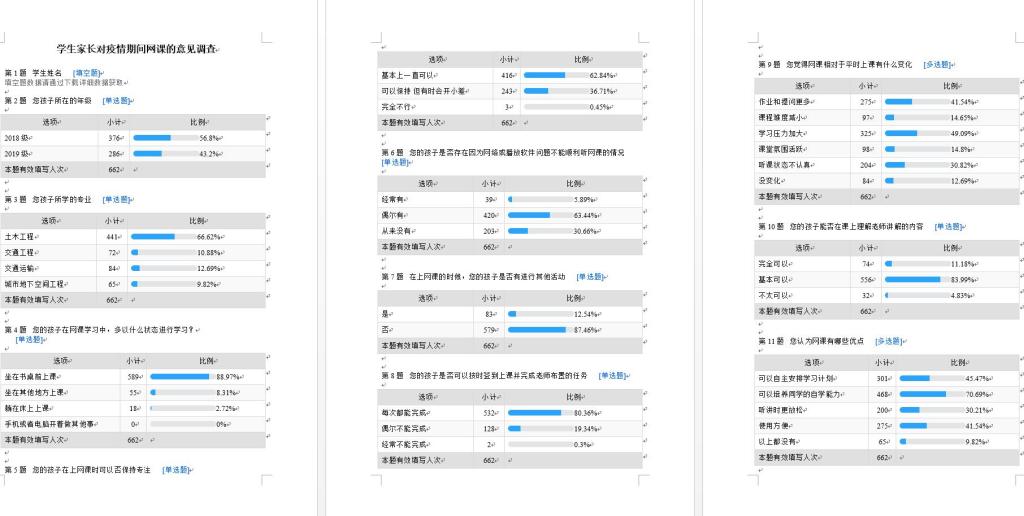Click the [单选题] link for 第3题 专业
Image resolution: width=1024 pixels, height=516 pixels.
pos(117,199)
